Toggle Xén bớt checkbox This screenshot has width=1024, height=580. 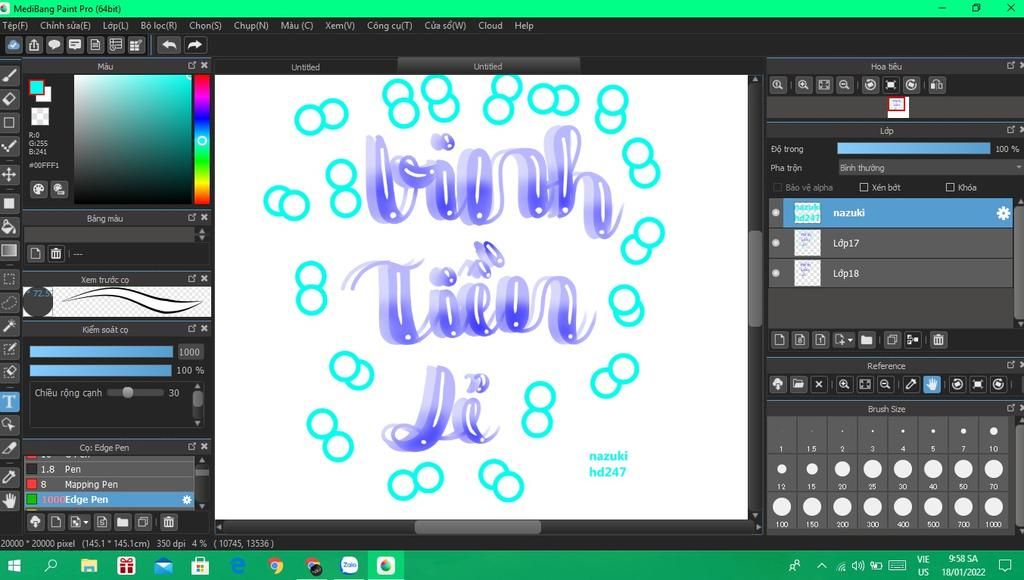click(863, 187)
